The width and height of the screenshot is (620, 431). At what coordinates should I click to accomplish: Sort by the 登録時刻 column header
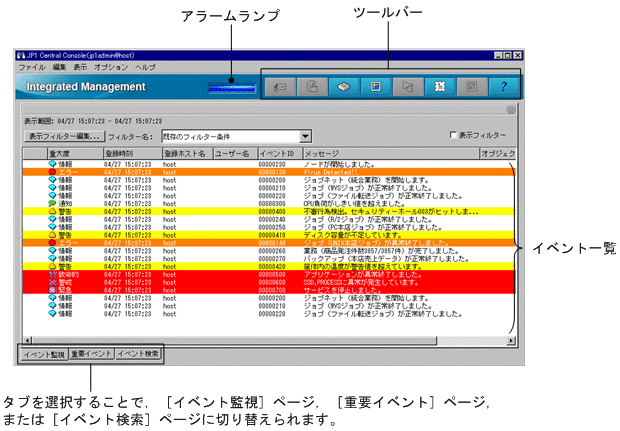[x=132, y=153]
